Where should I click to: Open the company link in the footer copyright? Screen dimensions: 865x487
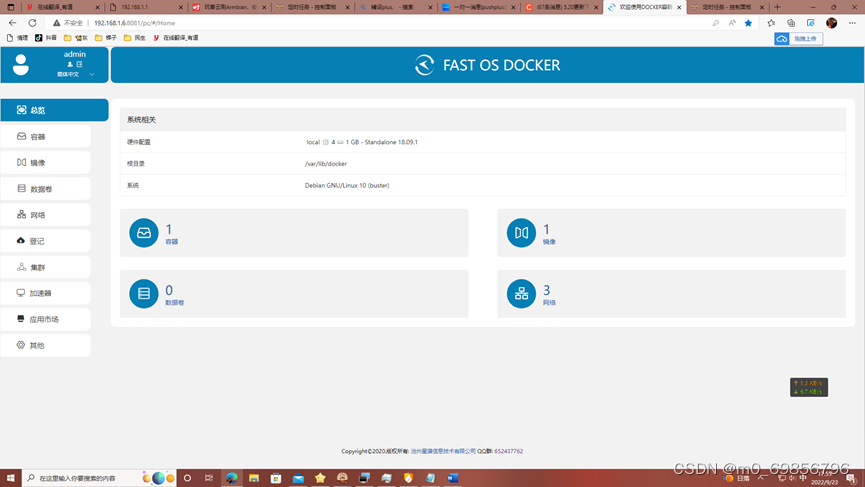[443, 451]
